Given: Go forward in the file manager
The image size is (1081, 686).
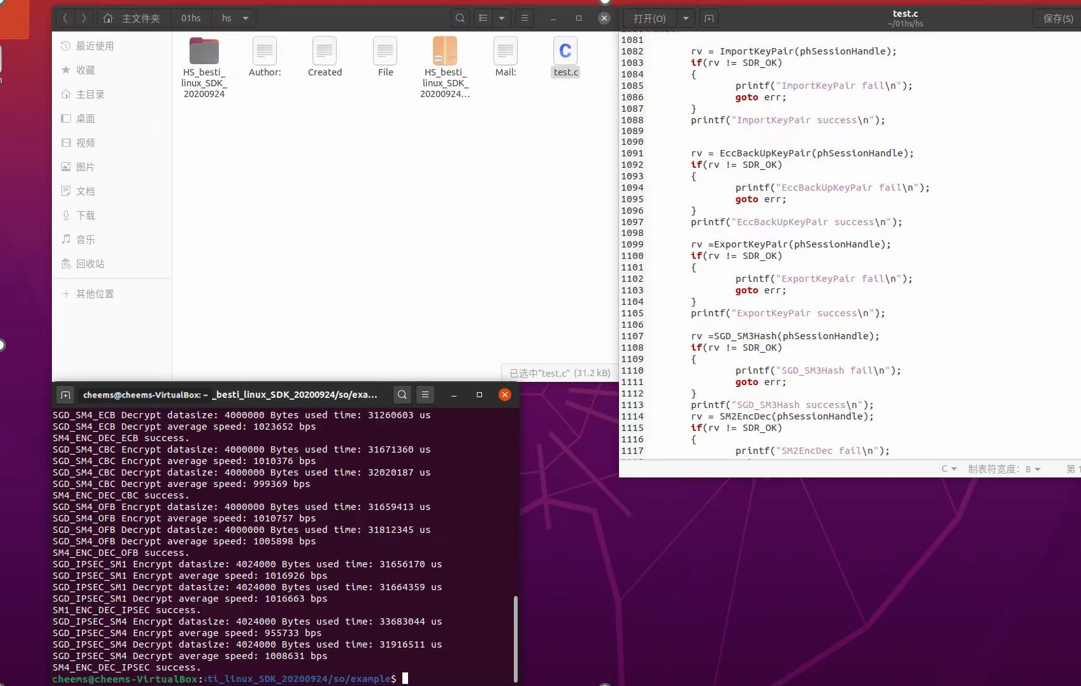Looking at the screenshot, I should pyautogui.click(x=84, y=18).
